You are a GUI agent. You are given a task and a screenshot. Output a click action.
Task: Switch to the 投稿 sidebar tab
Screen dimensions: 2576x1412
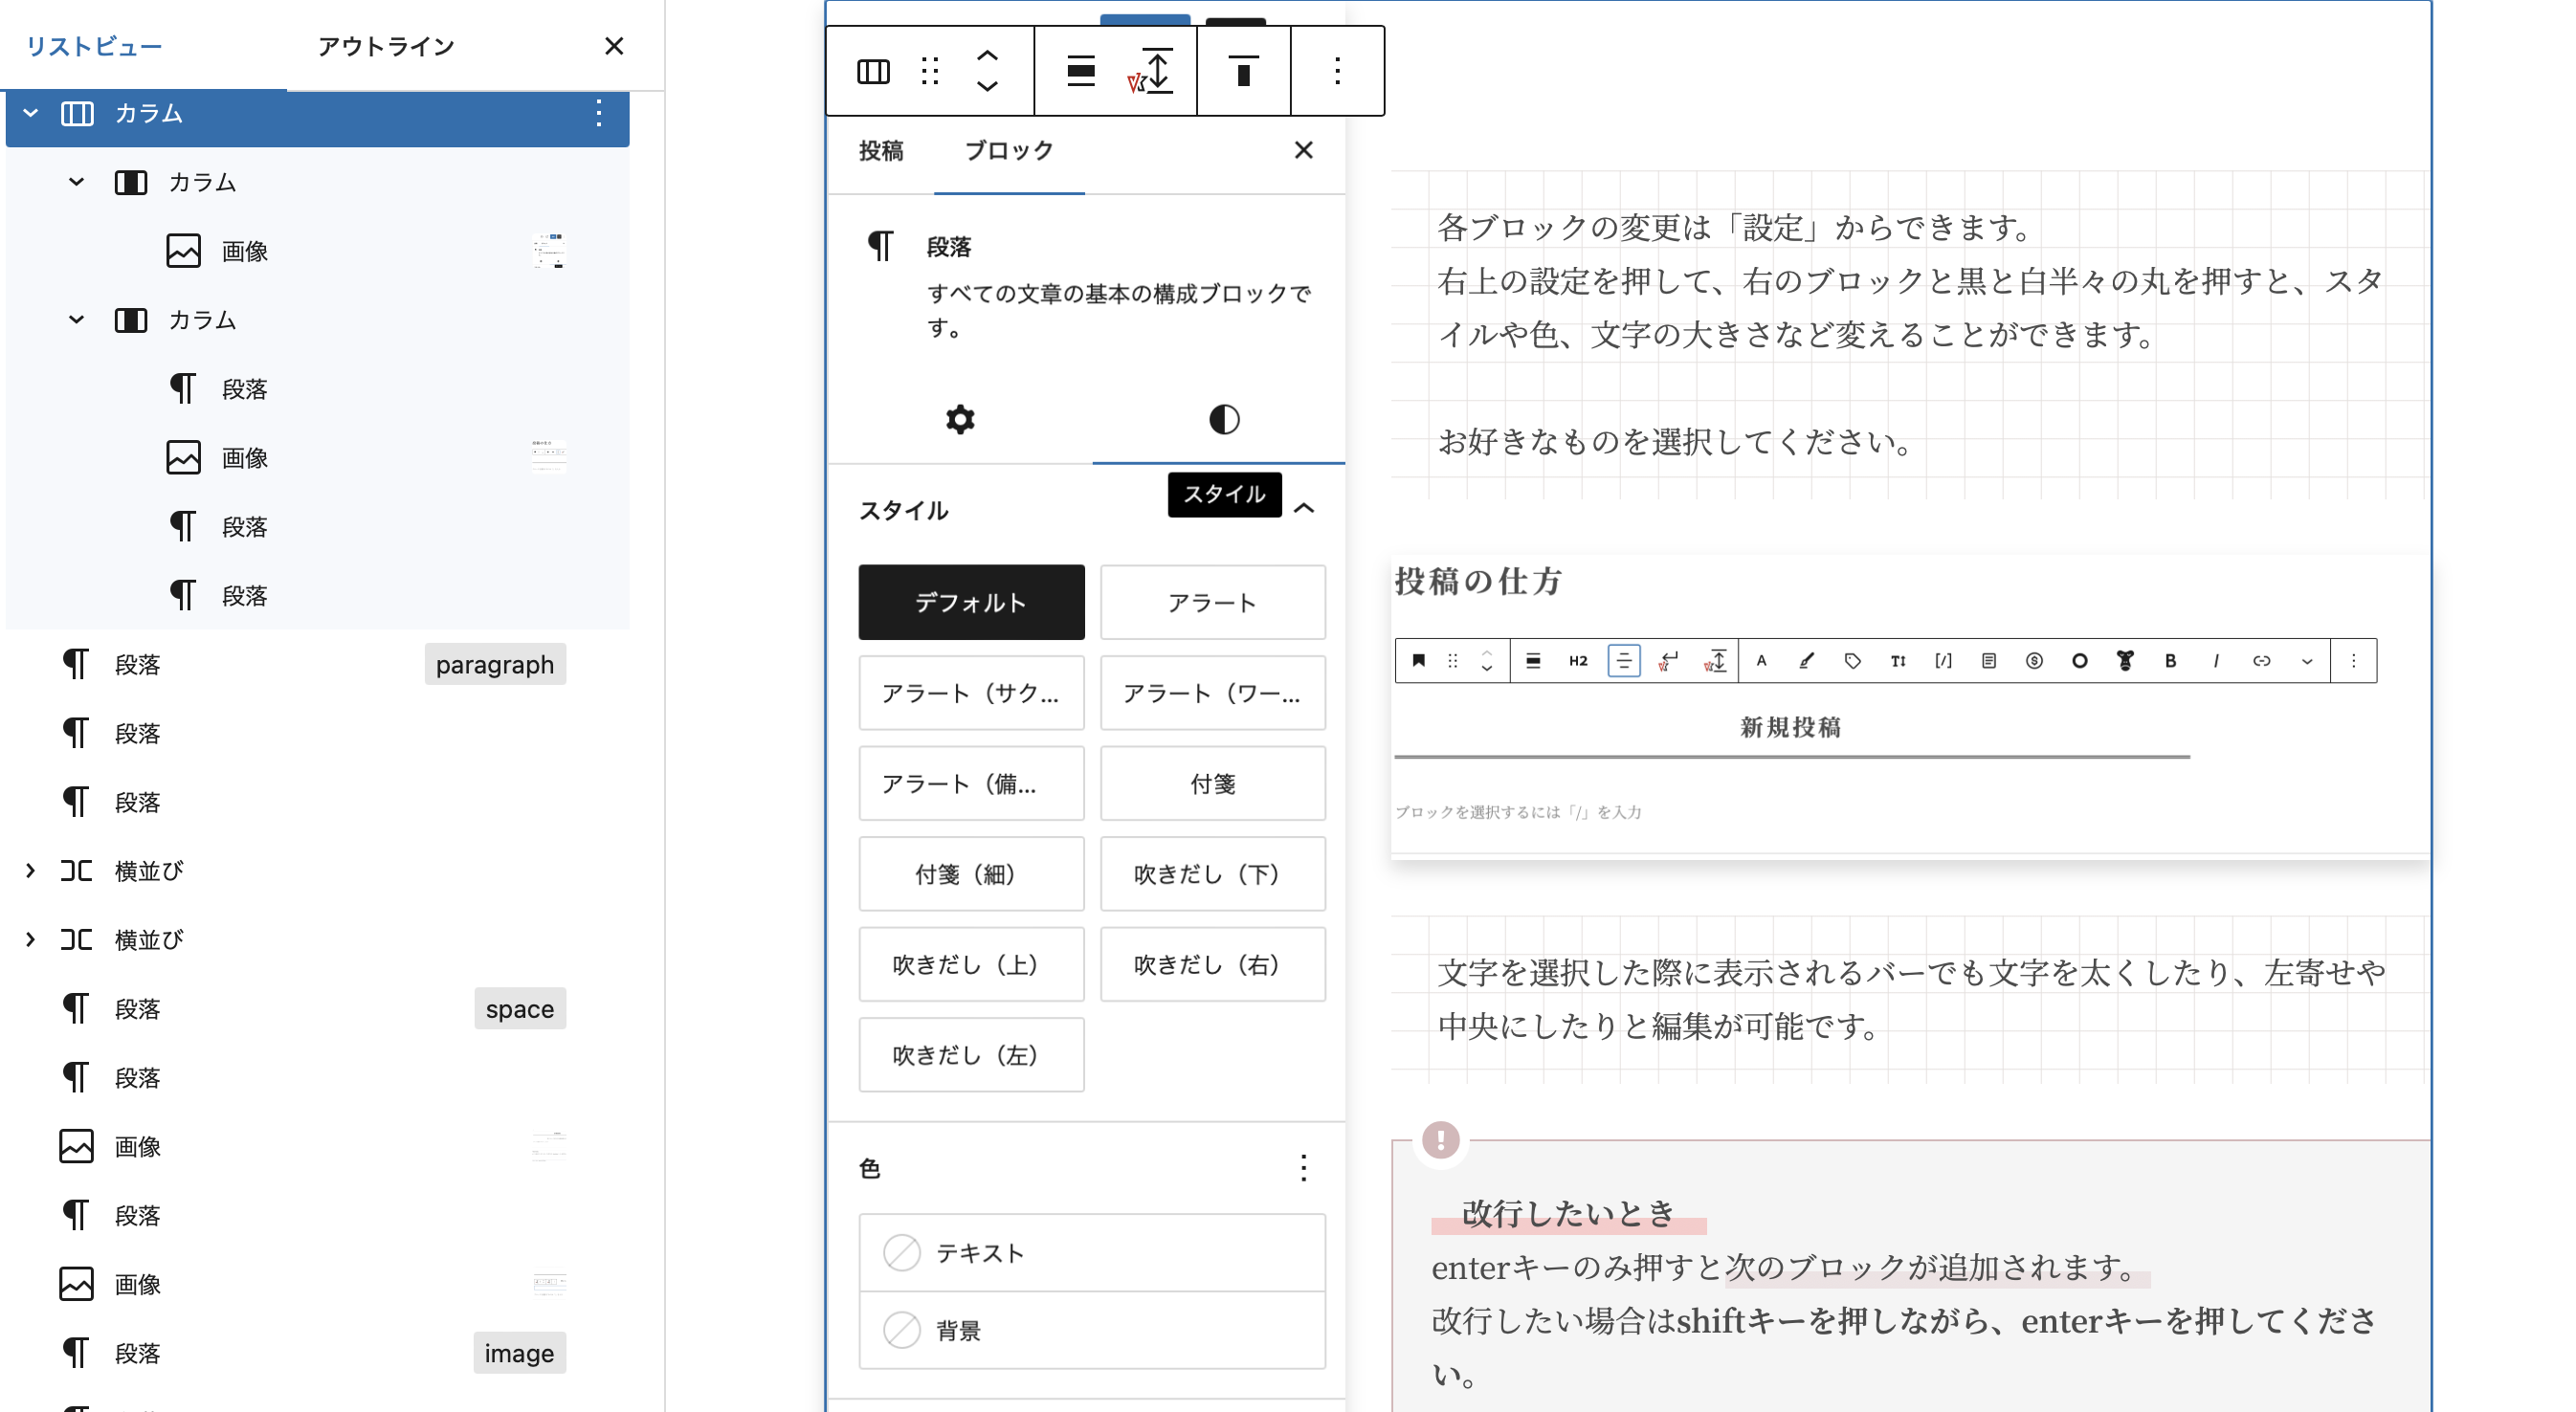pyautogui.click(x=880, y=150)
